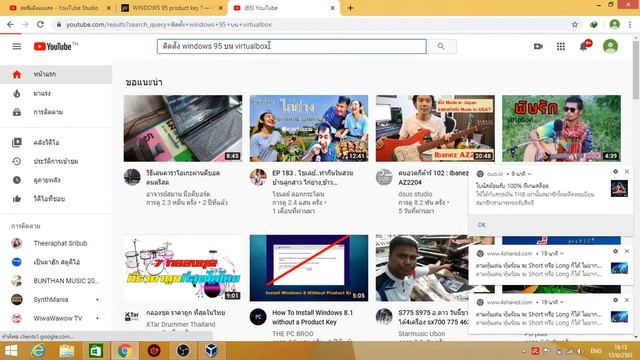Play the Ibanez AZ guitar thumbnail
This screenshot has height=360, width=640.
(x=435, y=129)
